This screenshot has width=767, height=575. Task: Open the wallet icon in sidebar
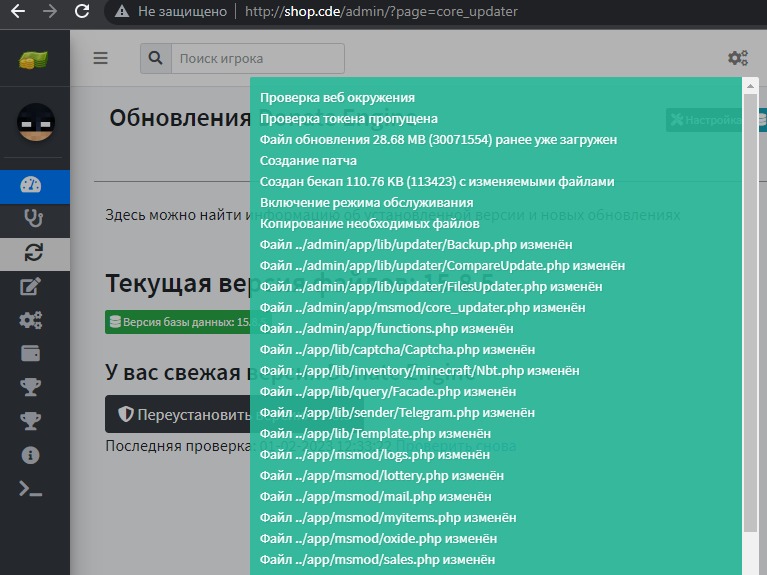click(31, 354)
